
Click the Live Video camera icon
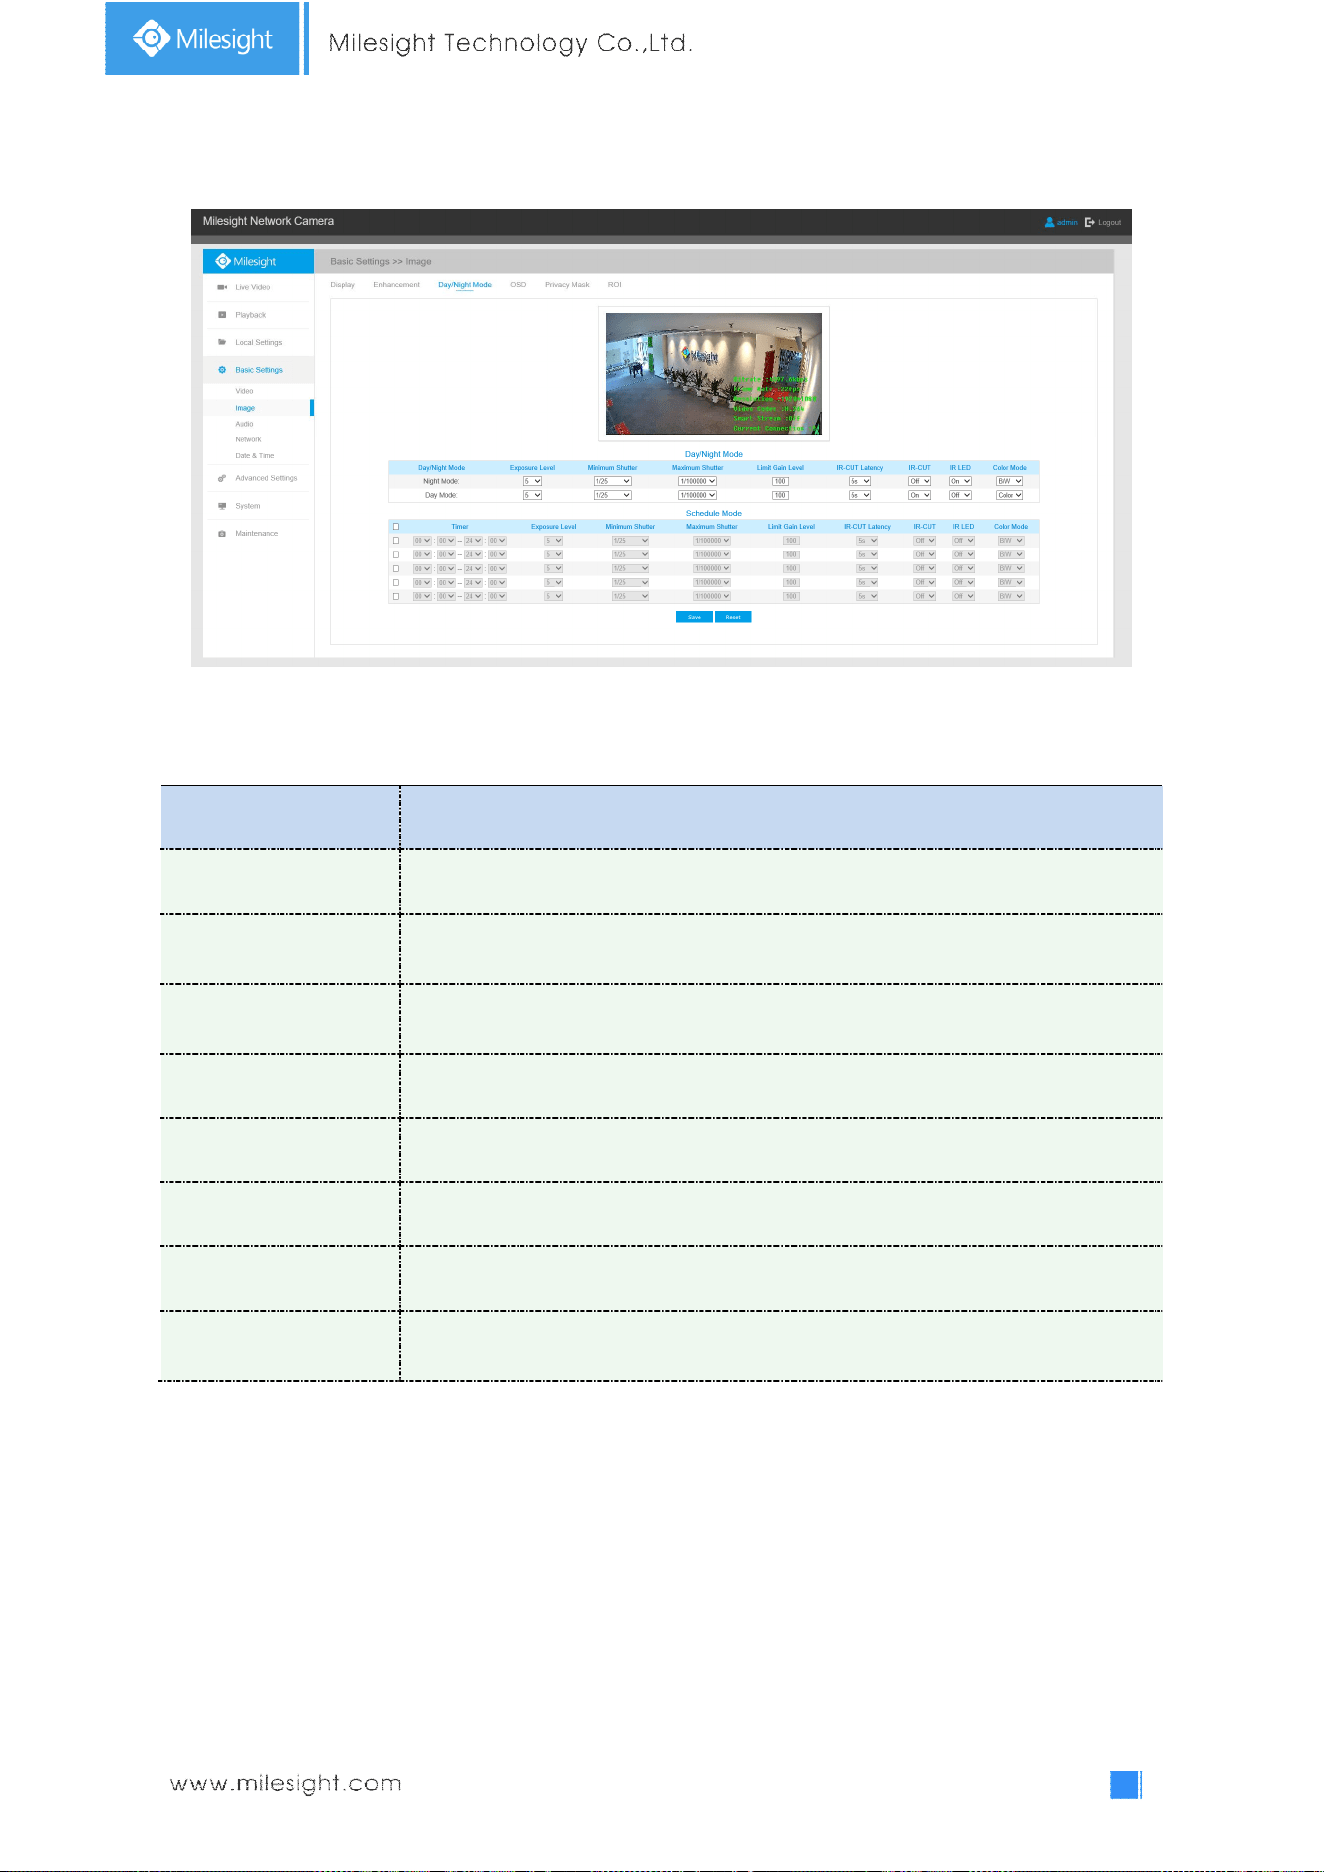222,287
